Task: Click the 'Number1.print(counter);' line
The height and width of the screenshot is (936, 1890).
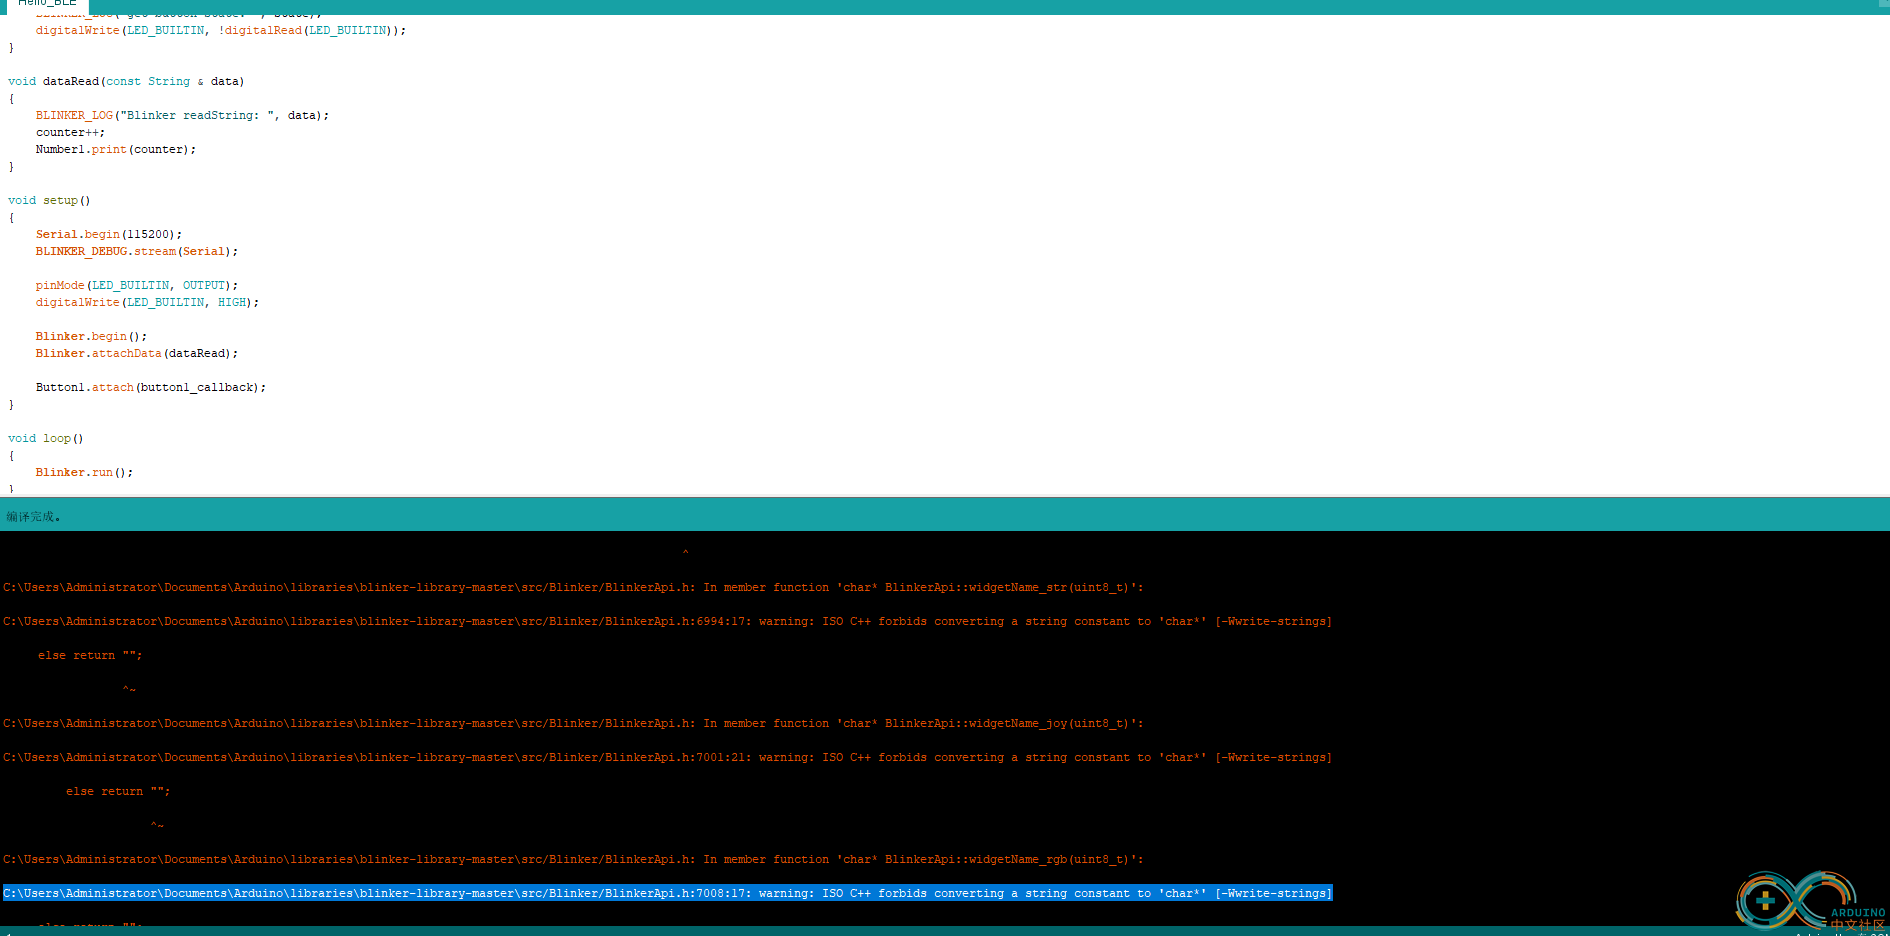Action: point(116,150)
